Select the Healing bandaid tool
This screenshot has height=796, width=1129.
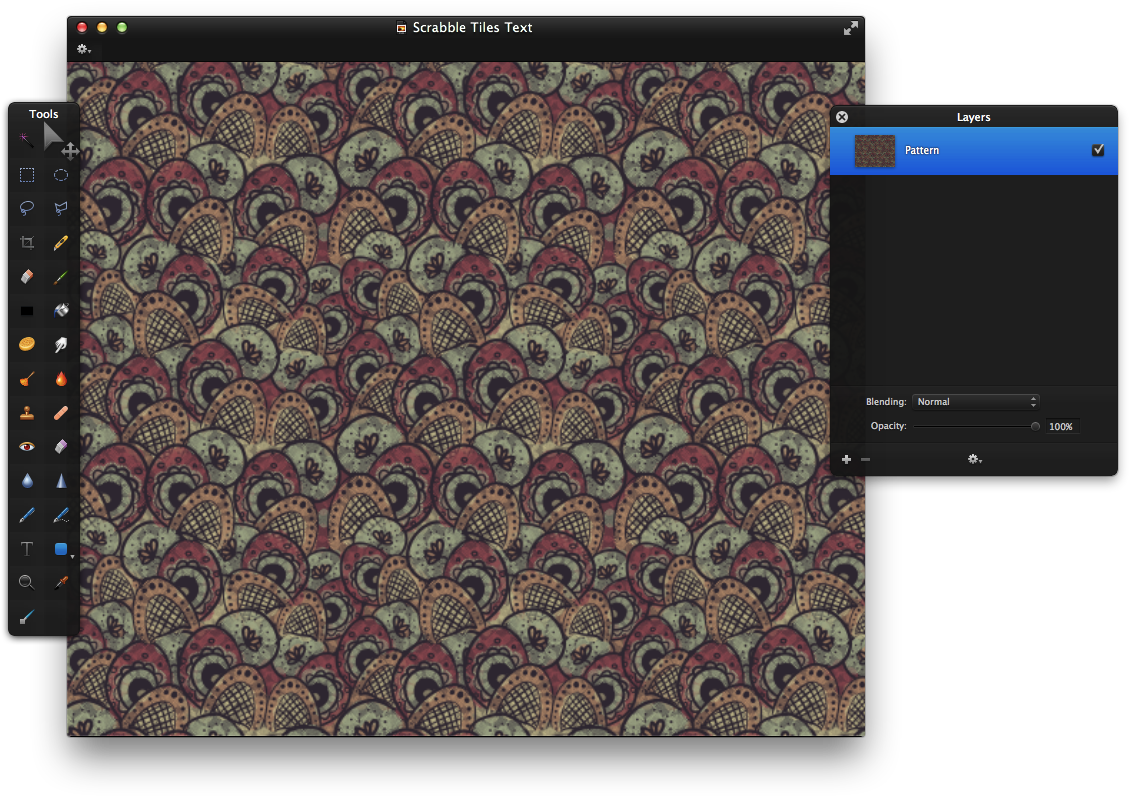click(61, 412)
